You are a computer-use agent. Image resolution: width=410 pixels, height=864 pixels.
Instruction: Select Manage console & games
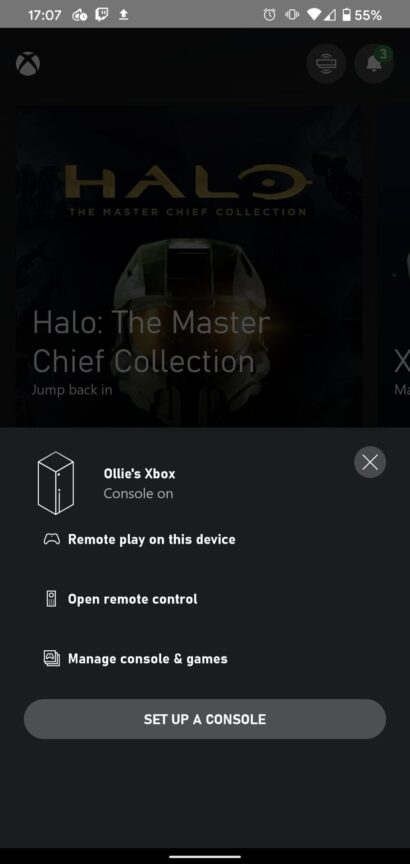[148, 658]
